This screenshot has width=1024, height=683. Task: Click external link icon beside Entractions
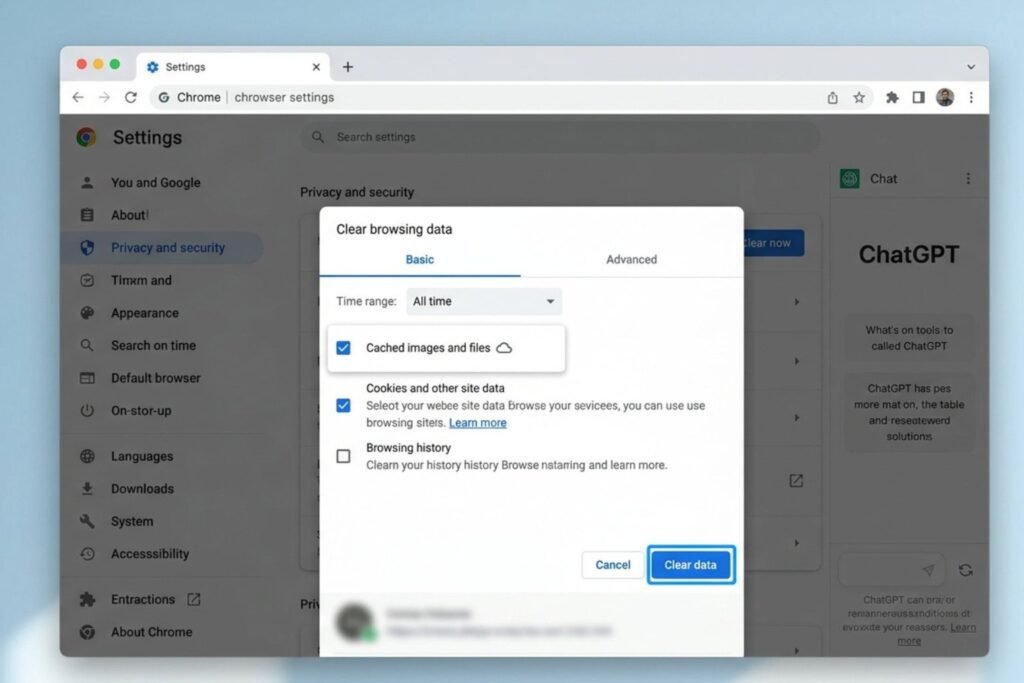194,599
